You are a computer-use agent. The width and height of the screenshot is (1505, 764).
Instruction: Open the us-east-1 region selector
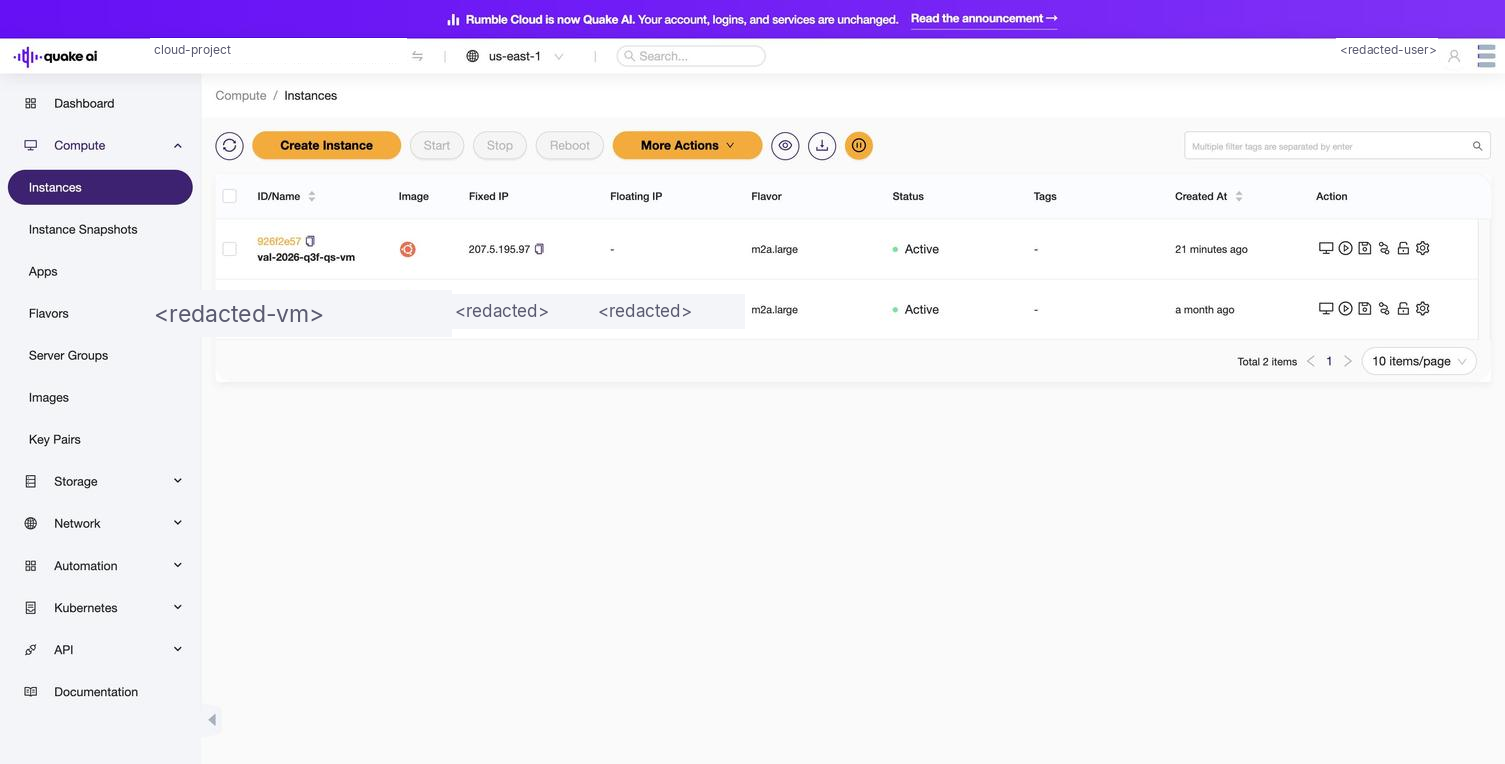pyautogui.click(x=515, y=56)
